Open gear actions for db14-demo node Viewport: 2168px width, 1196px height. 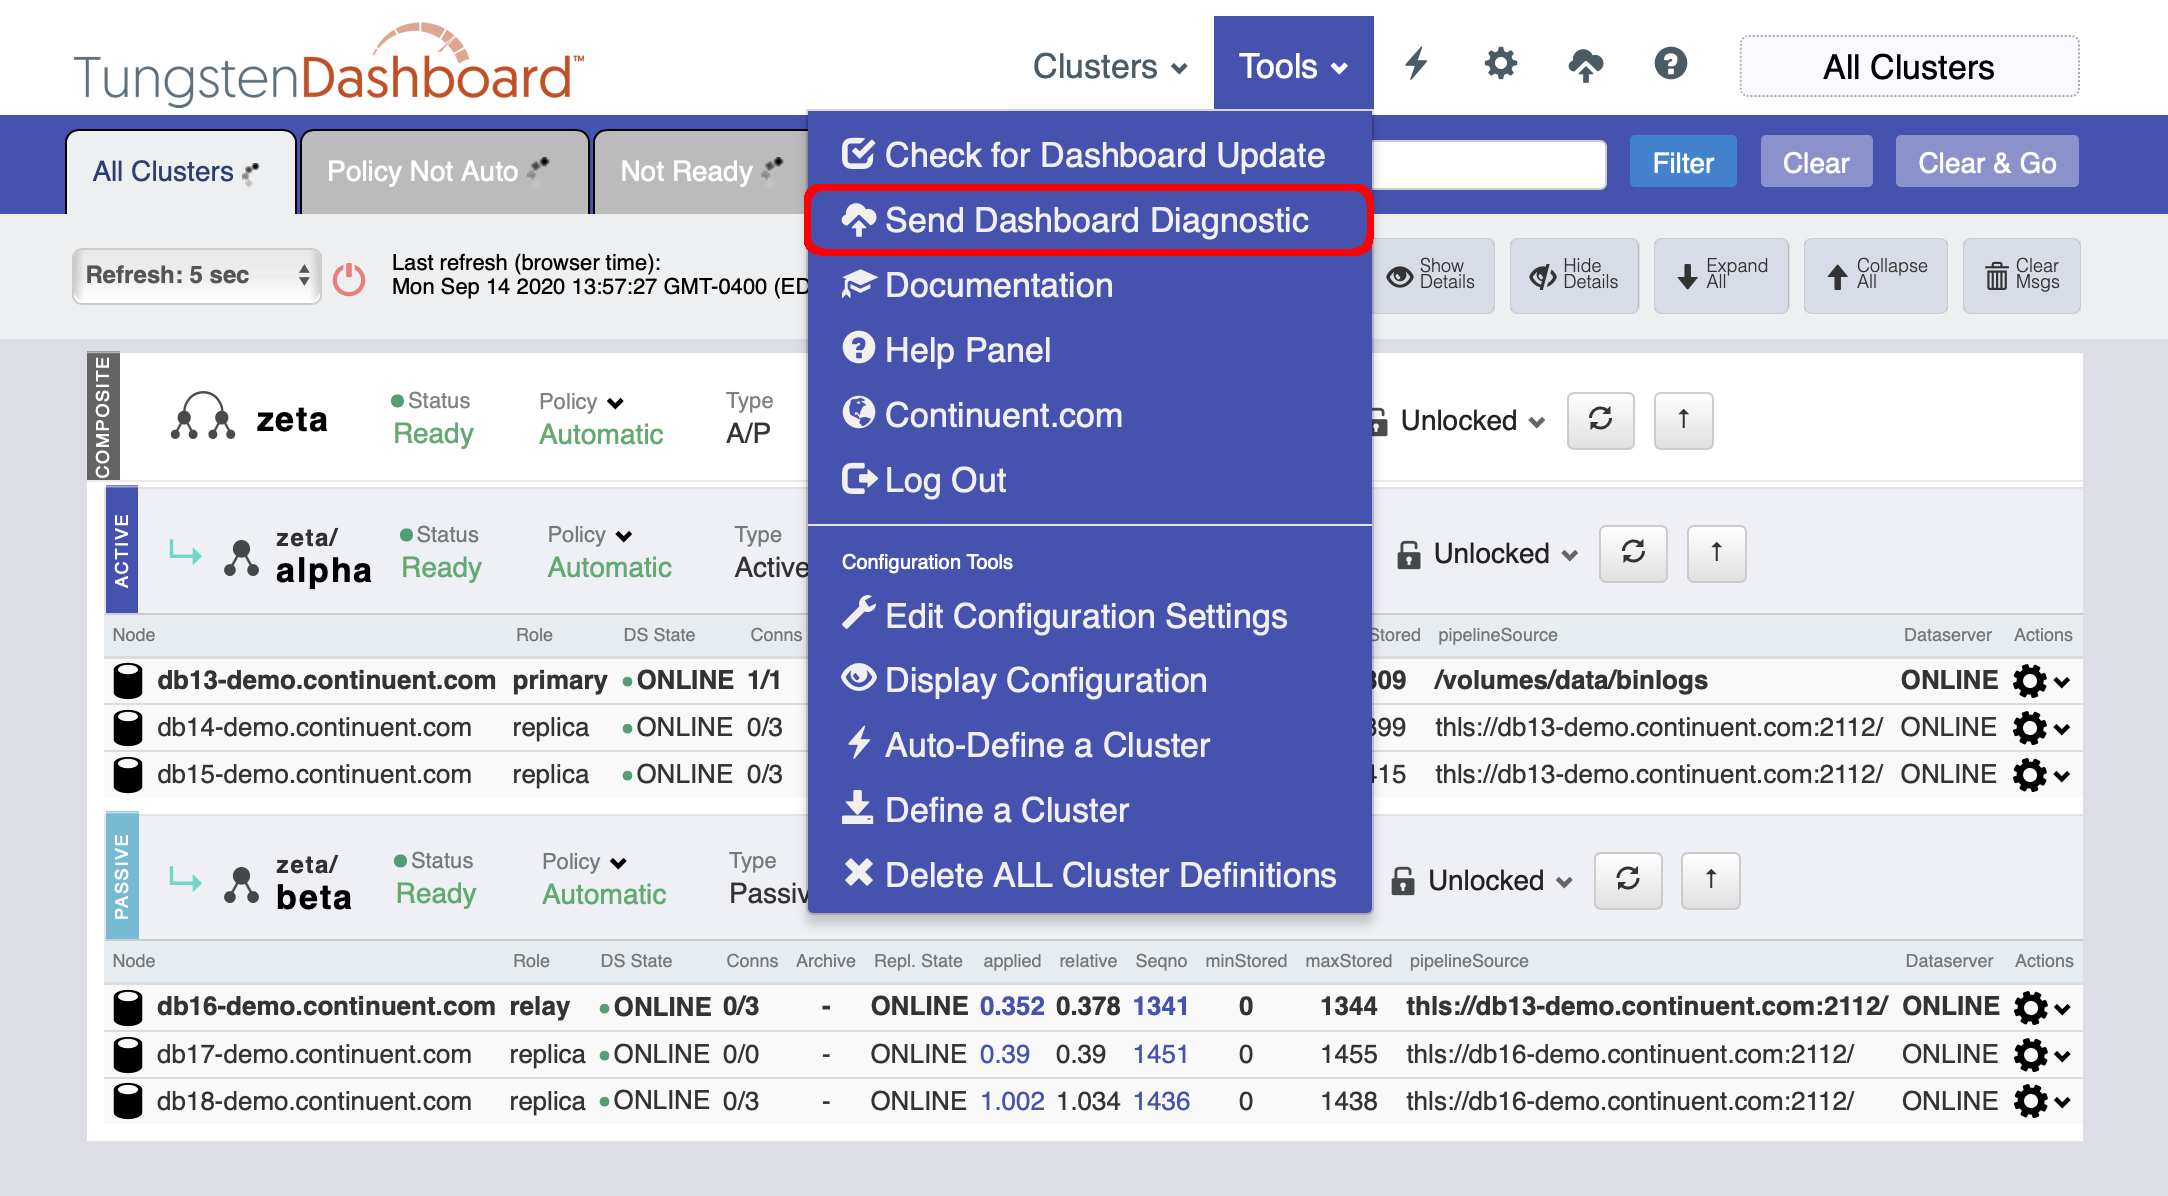click(x=2040, y=728)
